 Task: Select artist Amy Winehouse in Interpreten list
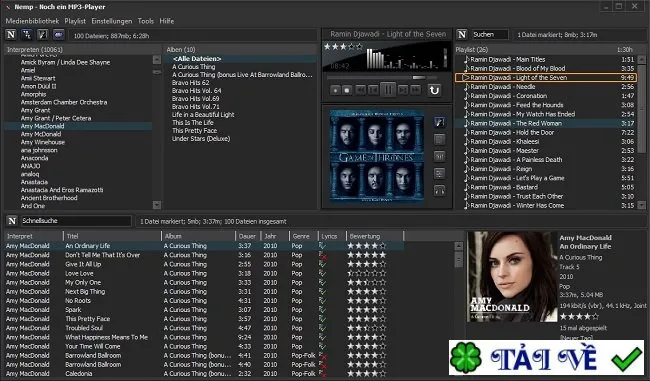[43, 142]
